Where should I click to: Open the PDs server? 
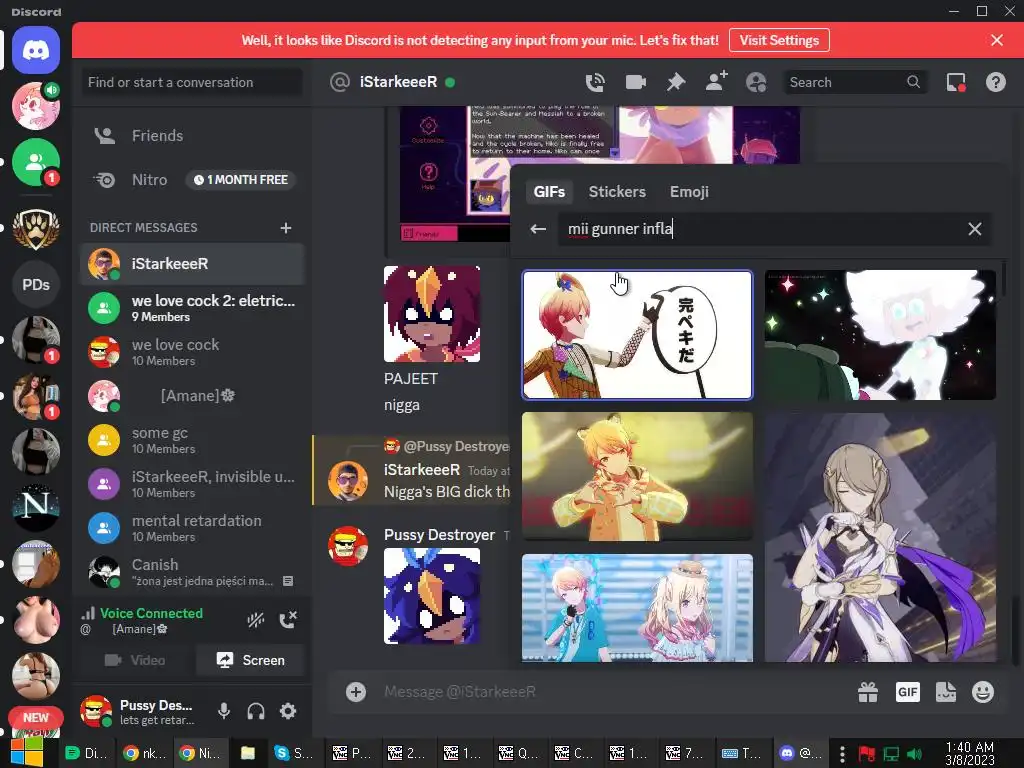pos(36,285)
